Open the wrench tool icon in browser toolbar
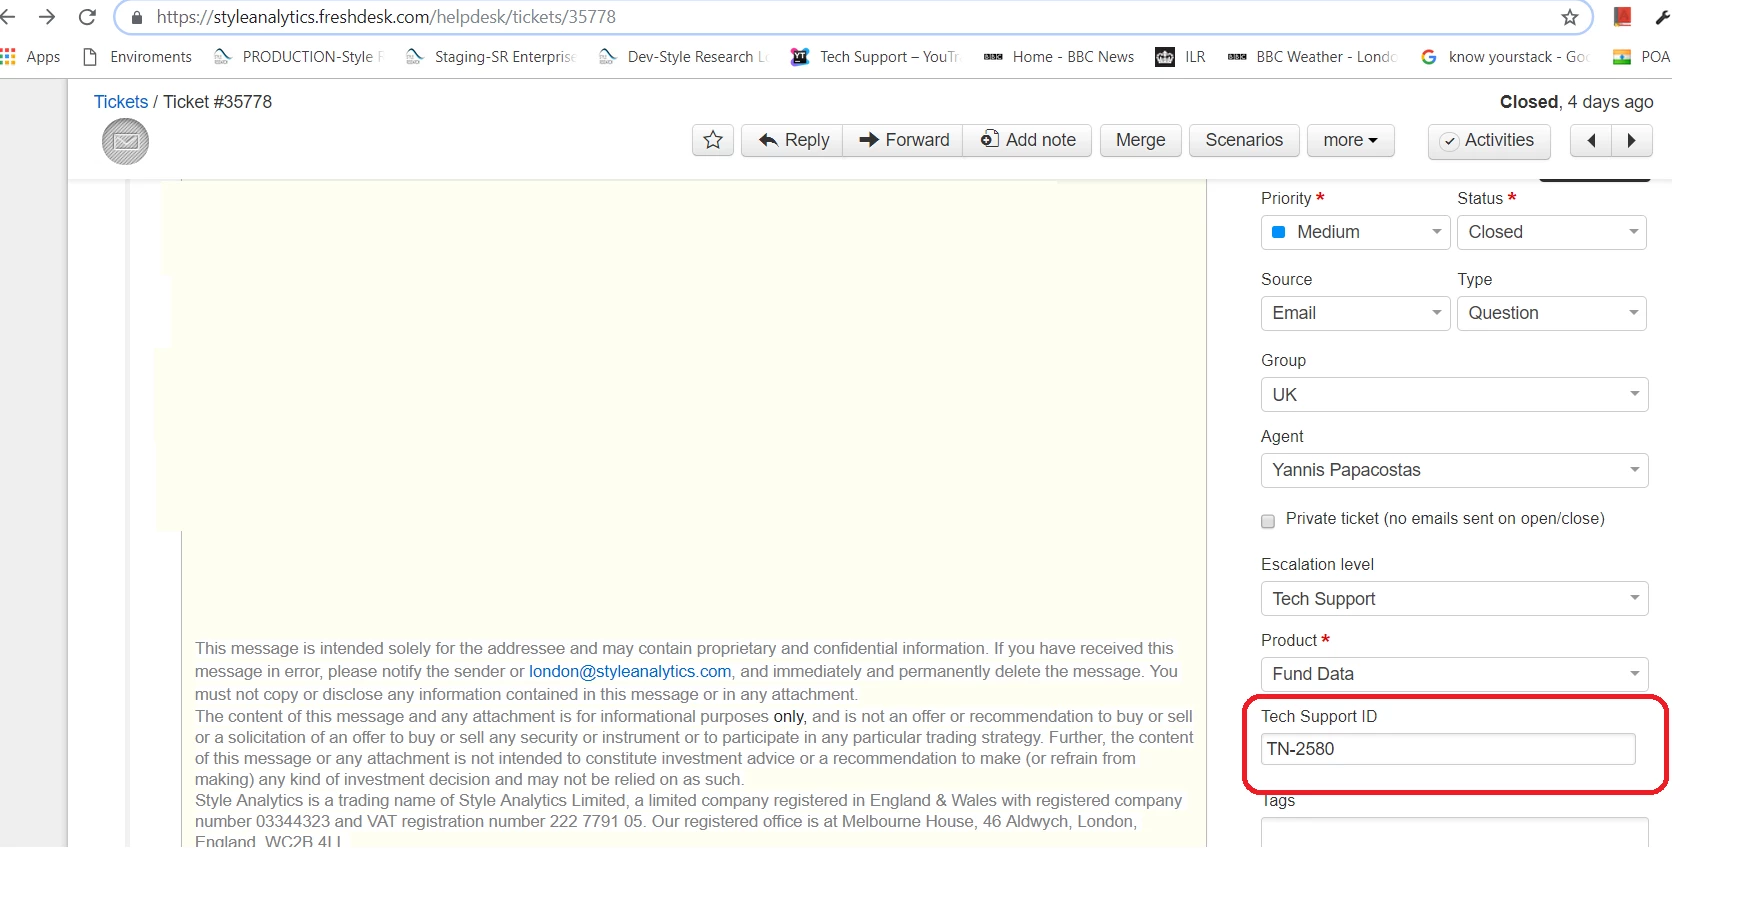 tap(1662, 17)
